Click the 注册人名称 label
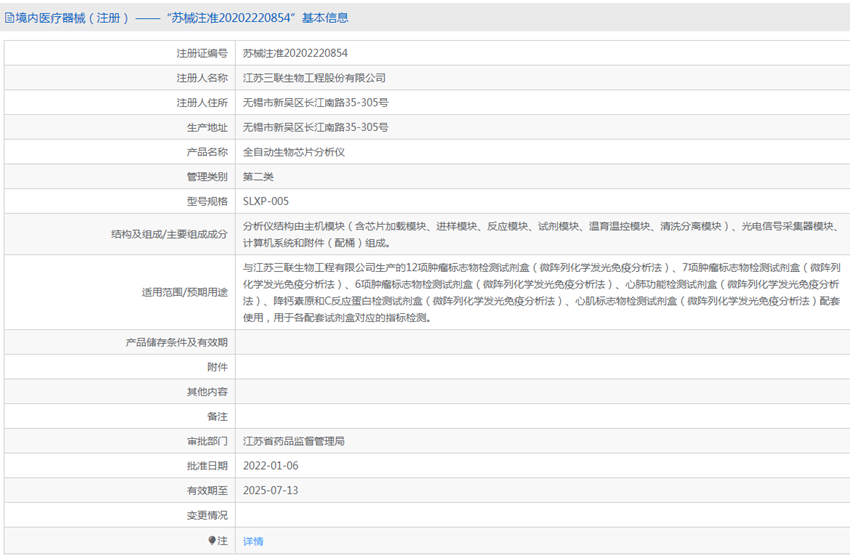This screenshot has height=555, width=850. [202, 78]
